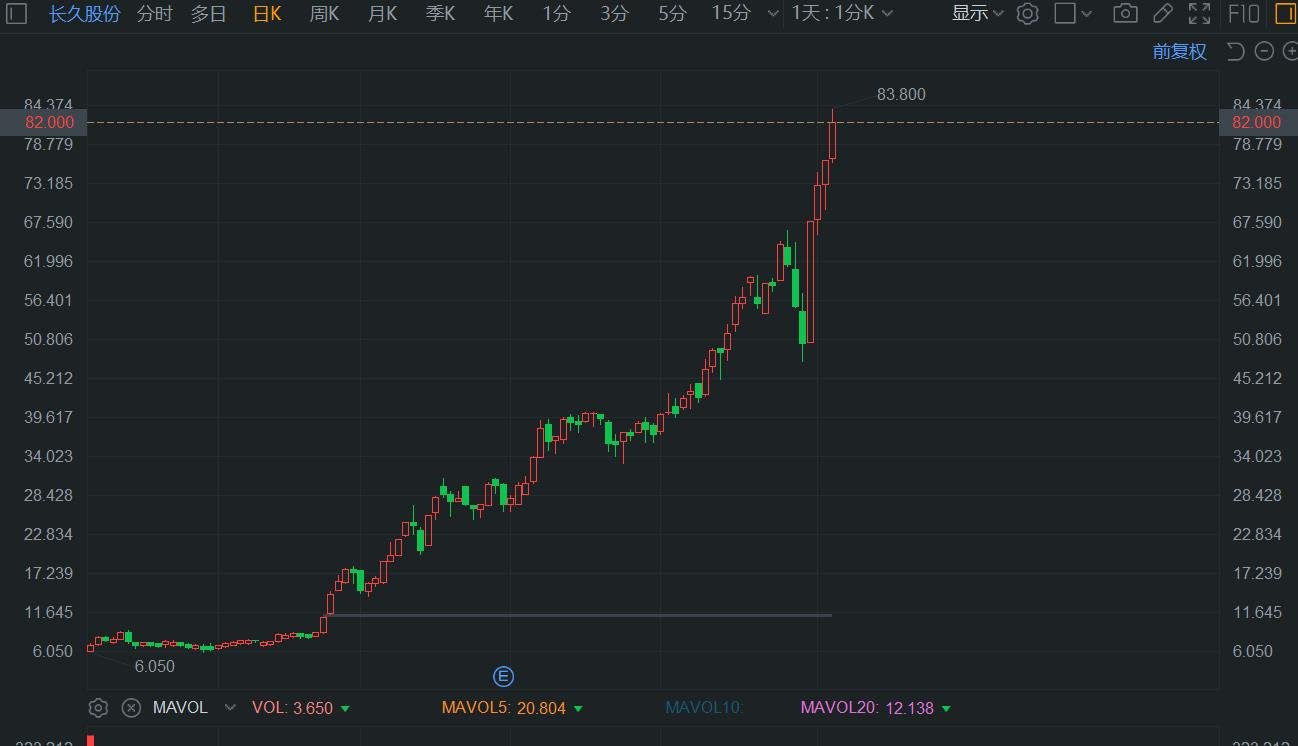Select the 周K weekly candlestick tab
Screen dimensions: 1298x746
(x=324, y=14)
